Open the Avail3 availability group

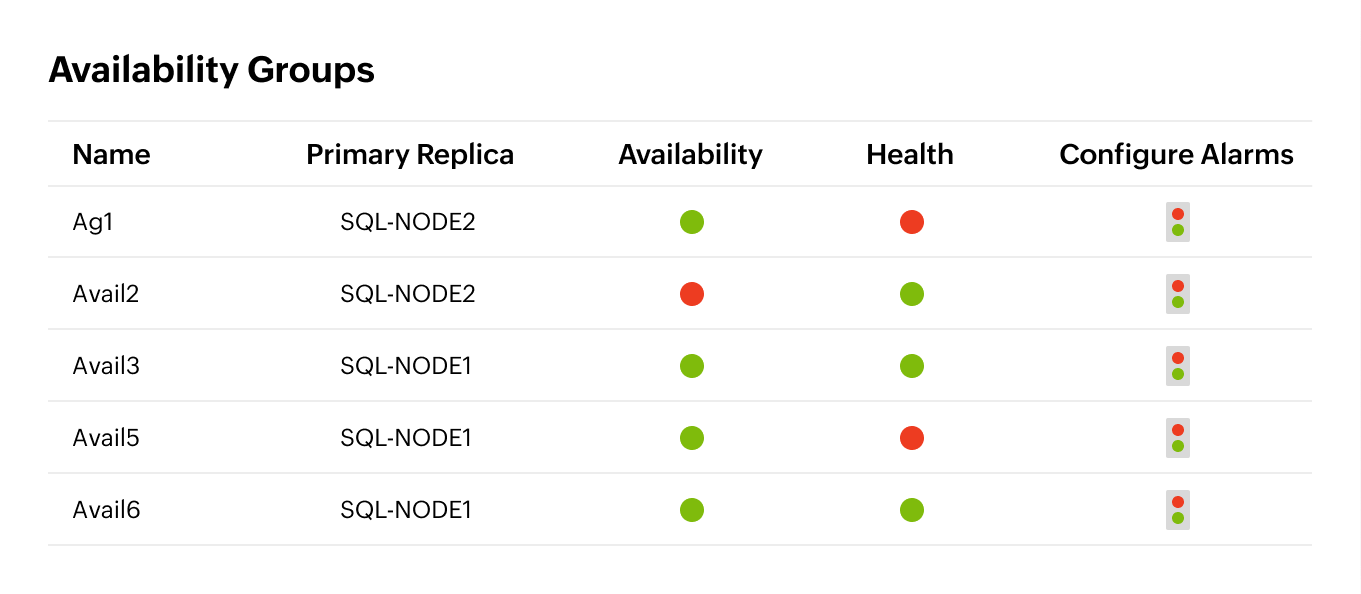(105, 366)
